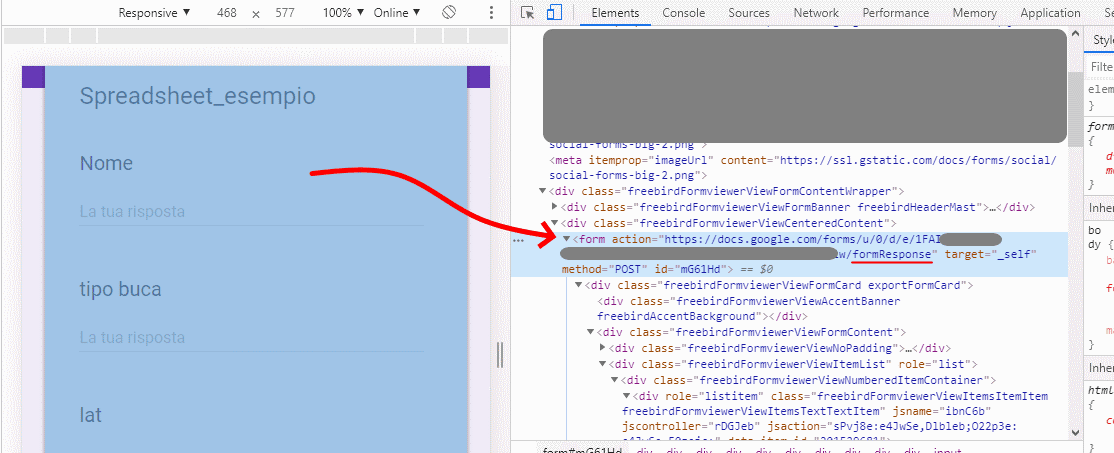Click the lat question label
The image size is (1114, 453).
91,415
